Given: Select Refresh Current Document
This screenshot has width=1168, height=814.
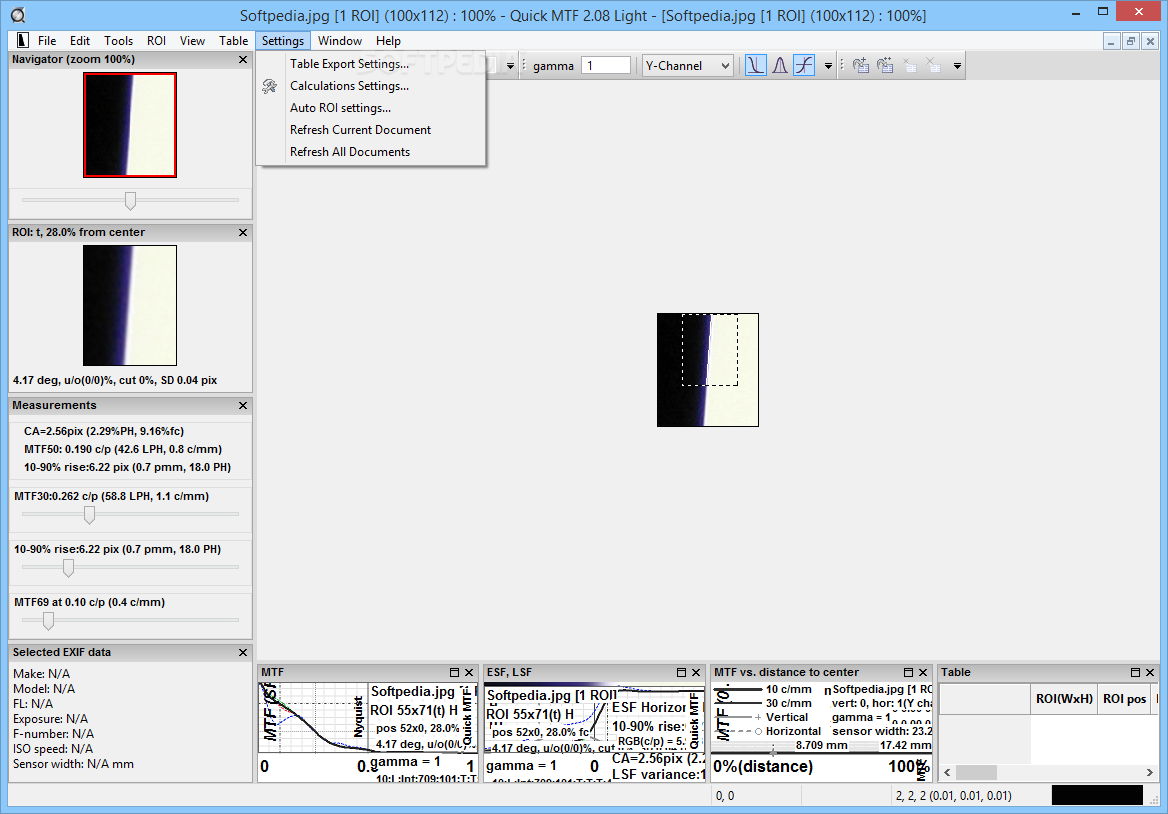Looking at the screenshot, I should click(371, 130).
